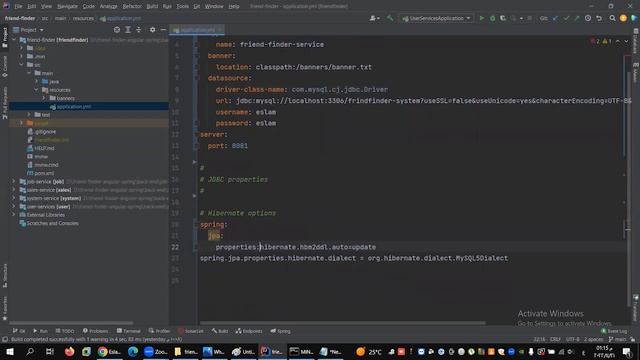
Task: Open Windows Start menu
Action: coord(10,351)
